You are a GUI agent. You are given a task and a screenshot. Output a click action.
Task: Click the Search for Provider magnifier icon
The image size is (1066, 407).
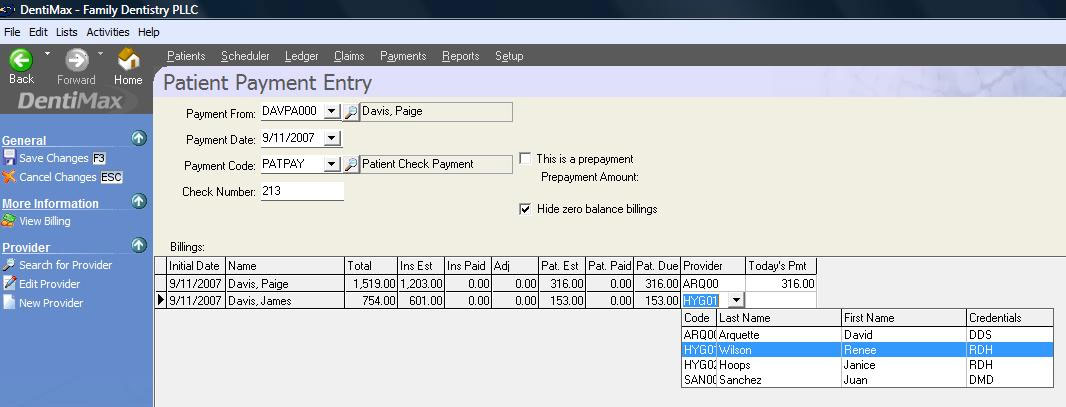[9, 265]
